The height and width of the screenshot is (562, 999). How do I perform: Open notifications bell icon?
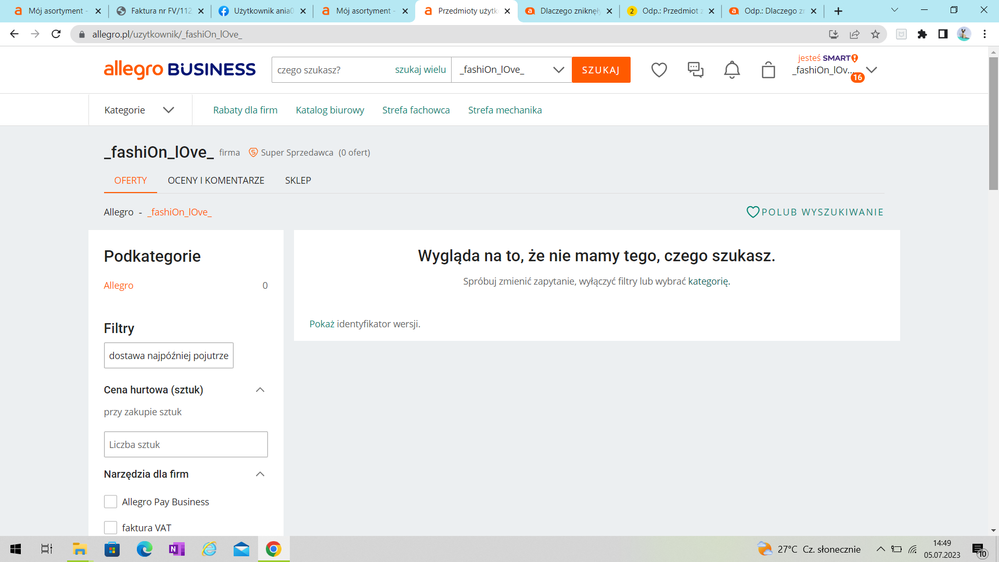tap(732, 70)
